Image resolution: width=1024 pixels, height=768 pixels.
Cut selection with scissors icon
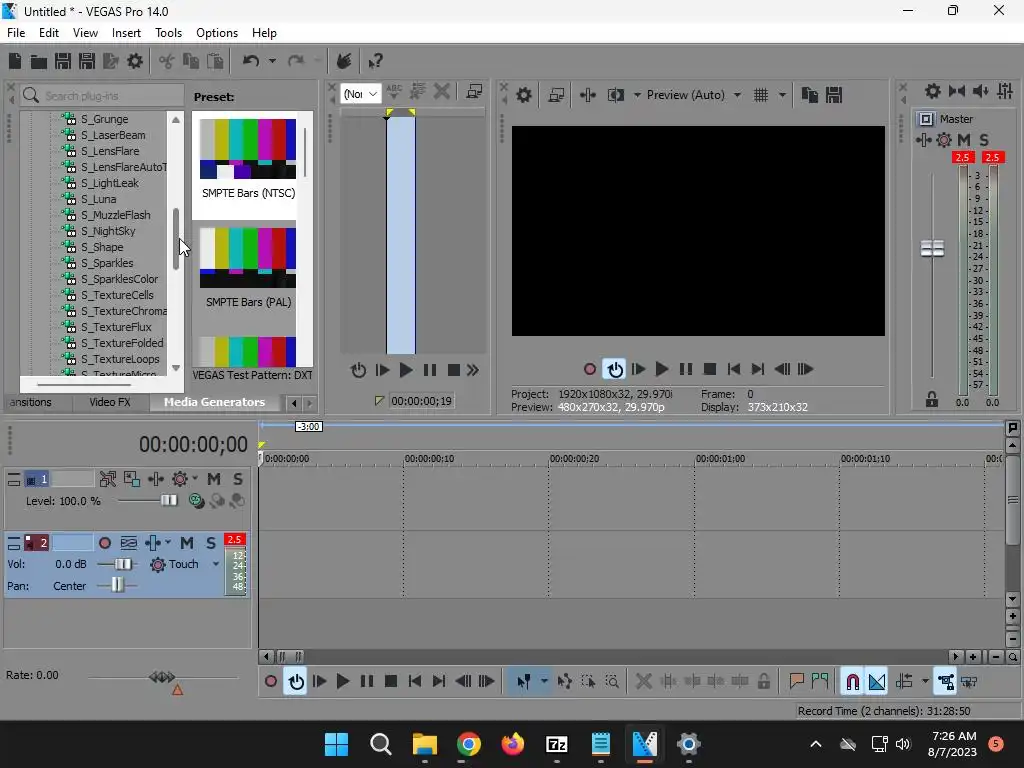click(167, 61)
